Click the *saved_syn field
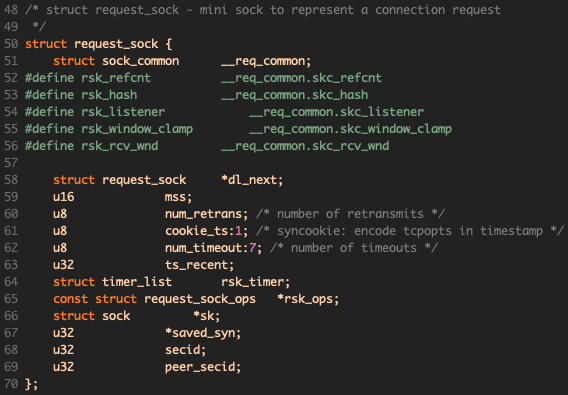 click(200, 333)
